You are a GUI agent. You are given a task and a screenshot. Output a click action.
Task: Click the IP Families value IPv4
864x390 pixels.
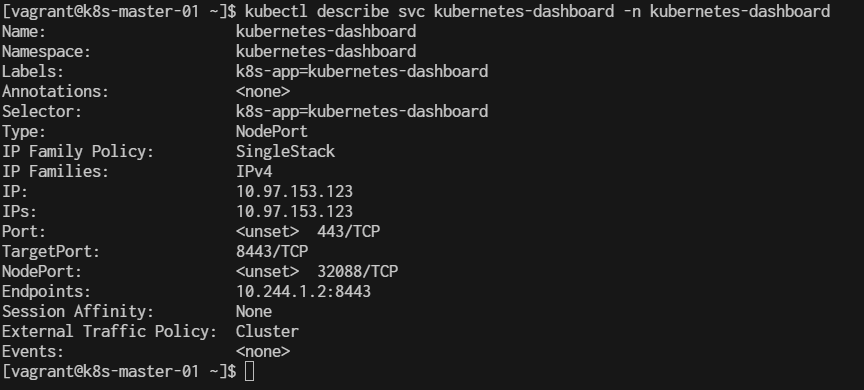254,172
